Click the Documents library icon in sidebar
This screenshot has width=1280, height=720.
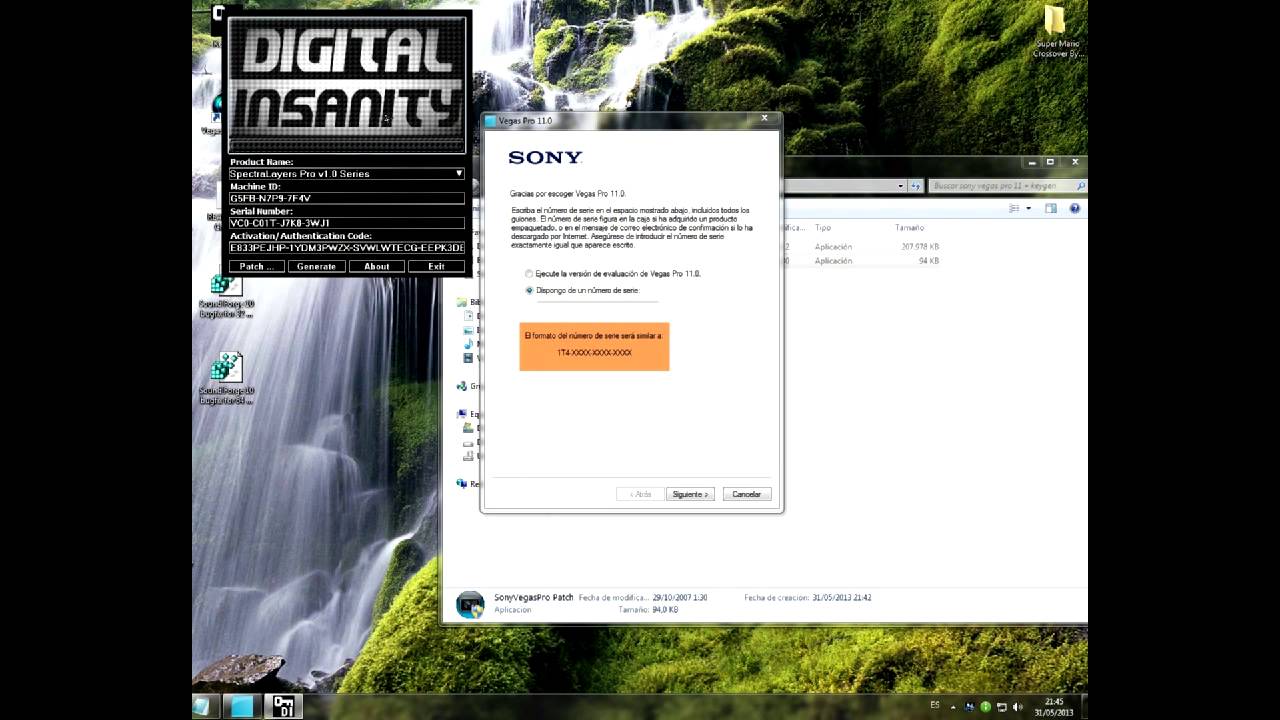(x=468, y=316)
